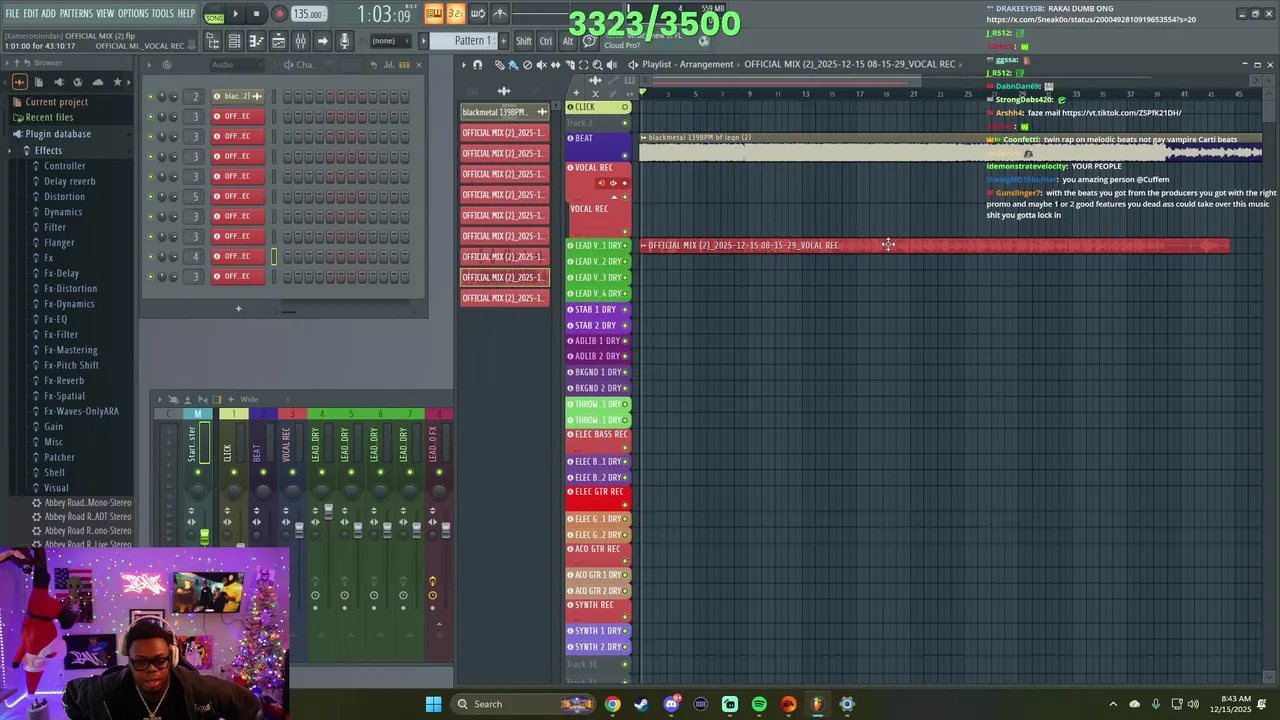Toggle the loop recording icon
Viewport: 1280px width, 720px height.
pos(478,13)
